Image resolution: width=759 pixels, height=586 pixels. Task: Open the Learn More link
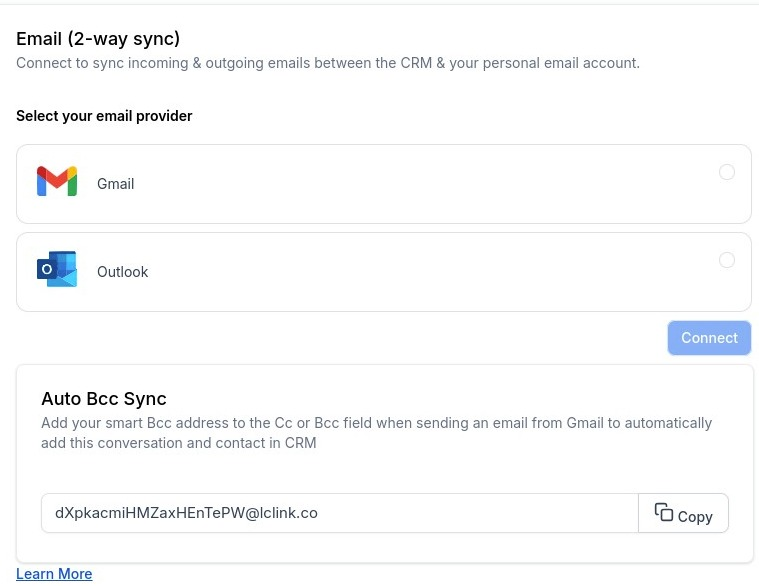click(54, 574)
